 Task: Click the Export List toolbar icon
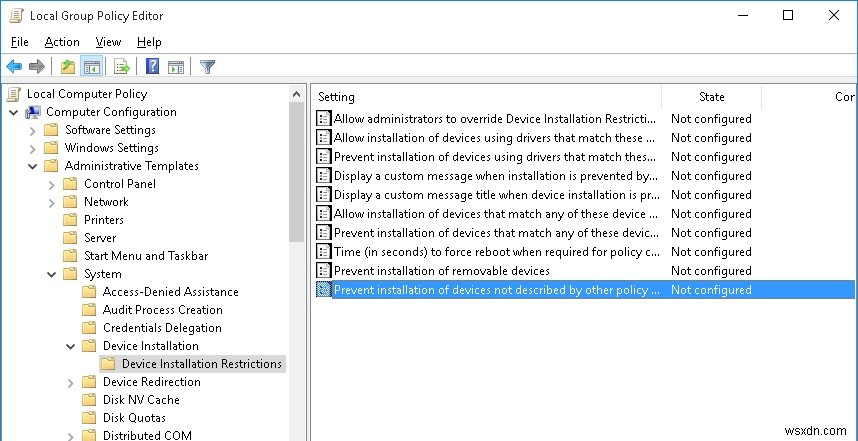[122, 67]
